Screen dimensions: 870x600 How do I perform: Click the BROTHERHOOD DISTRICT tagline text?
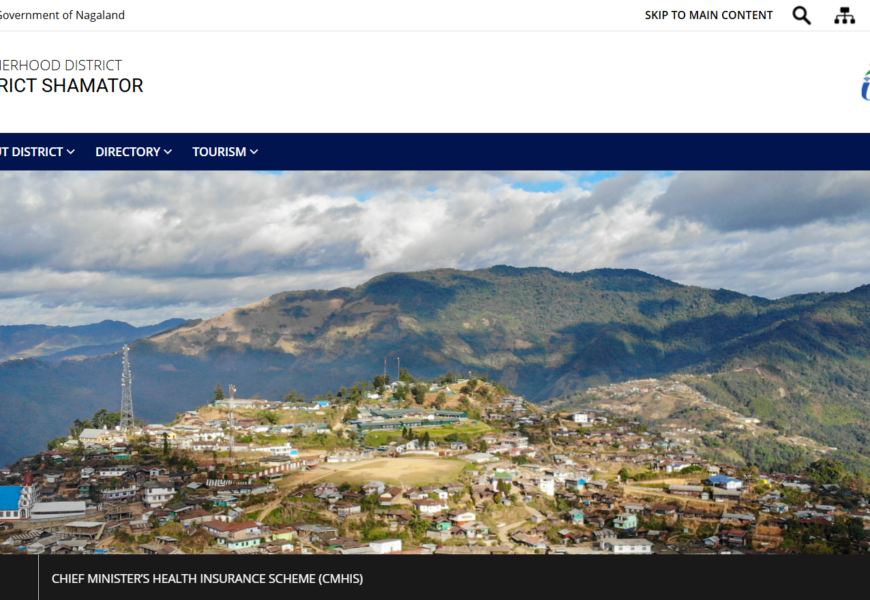click(61, 65)
